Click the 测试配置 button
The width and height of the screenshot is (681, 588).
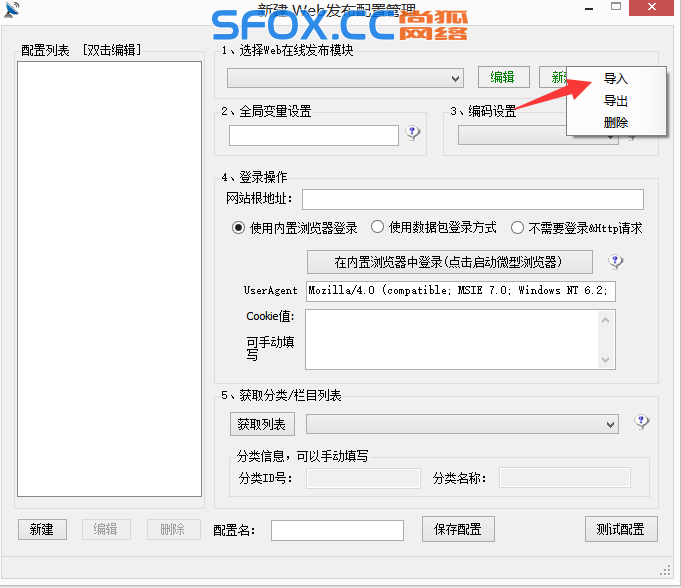tap(621, 529)
